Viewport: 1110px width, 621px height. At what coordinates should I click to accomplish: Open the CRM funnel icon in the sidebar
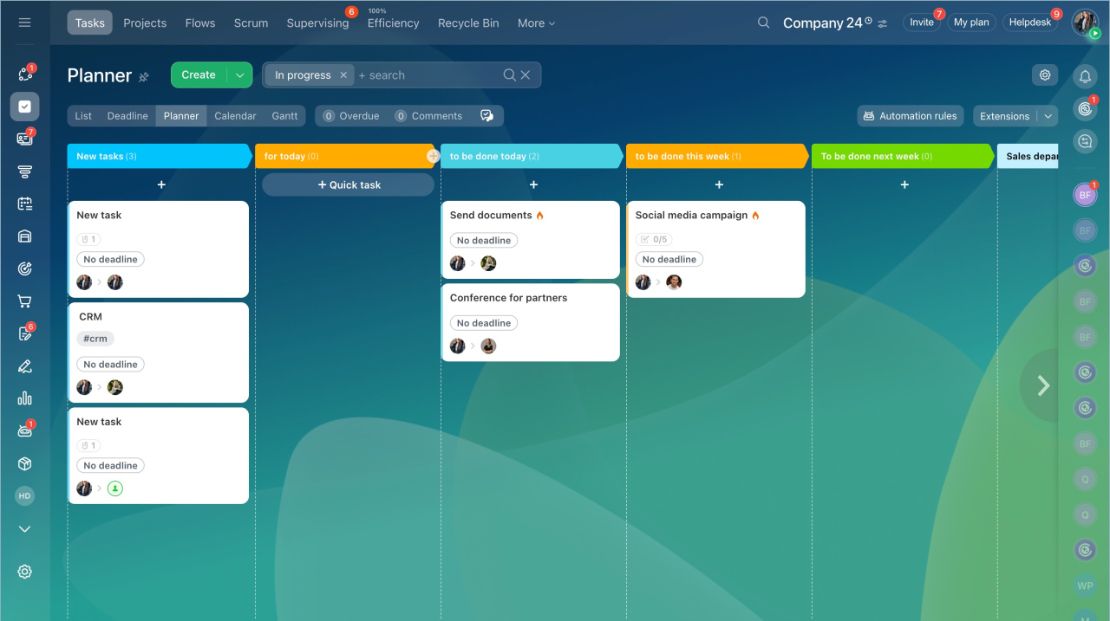click(25, 171)
